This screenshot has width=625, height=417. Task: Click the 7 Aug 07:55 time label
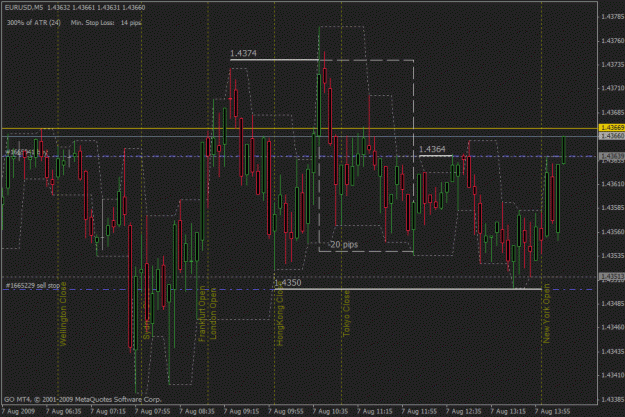coord(152,411)
